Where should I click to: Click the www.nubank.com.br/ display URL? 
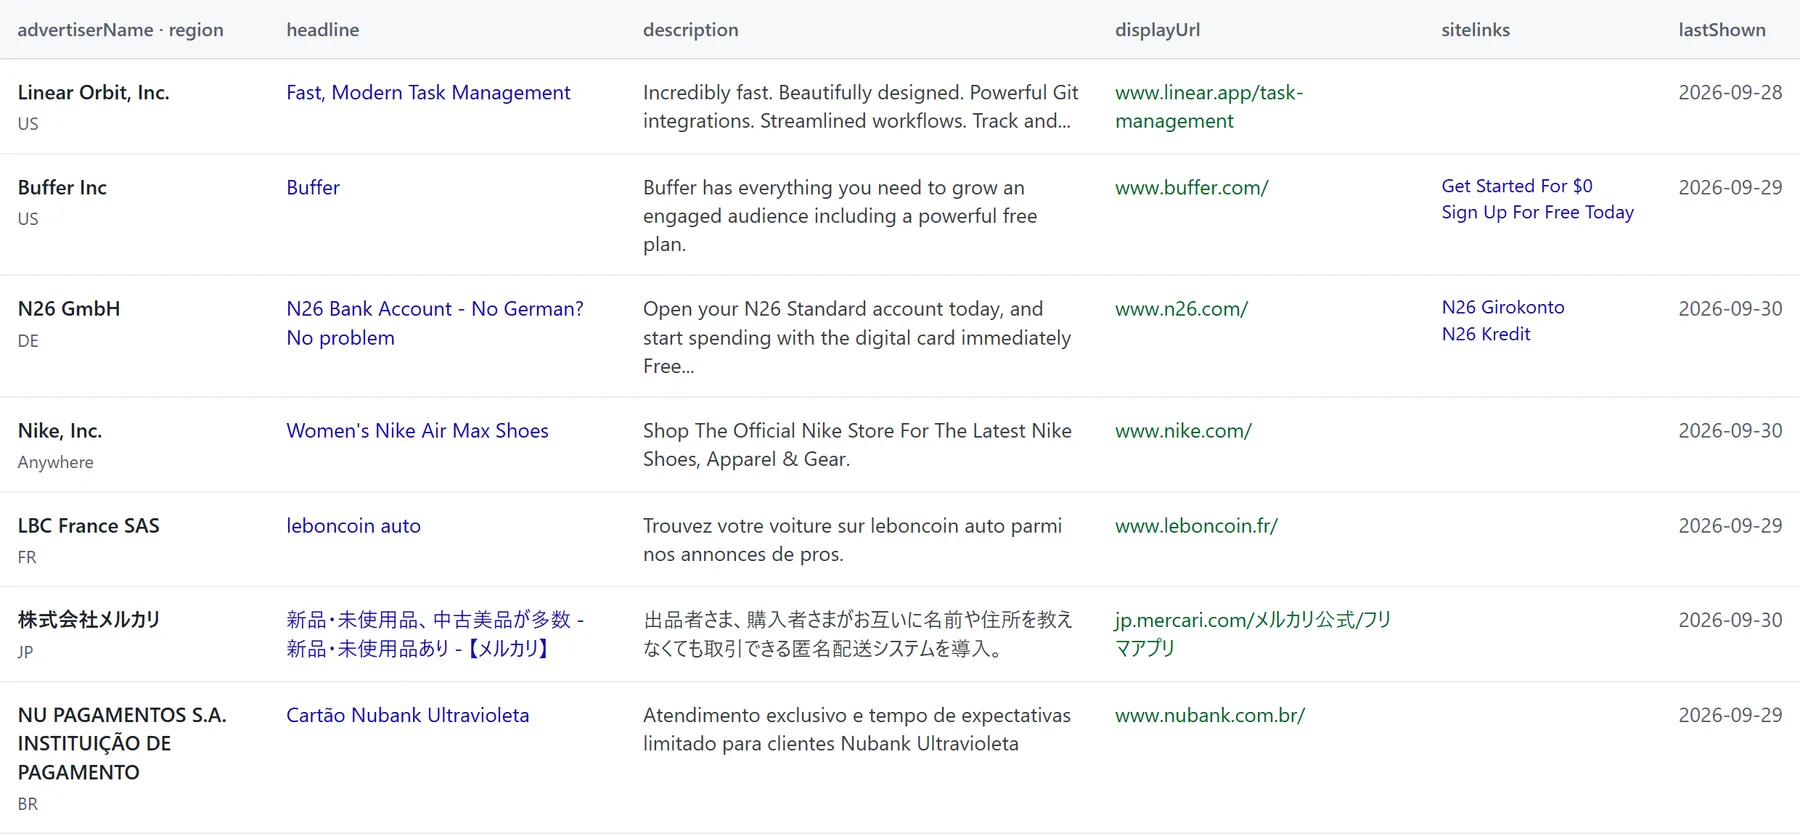point(1210,716)
